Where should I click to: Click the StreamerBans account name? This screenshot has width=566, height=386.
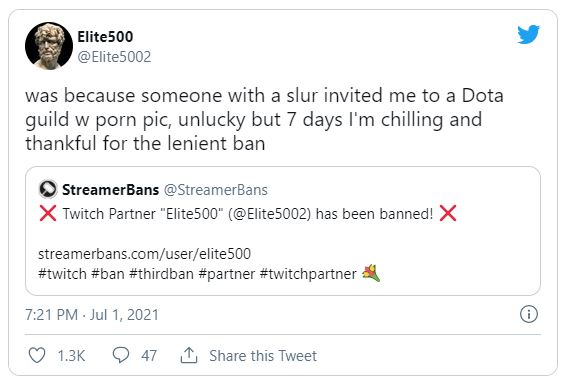click(110, 190)
